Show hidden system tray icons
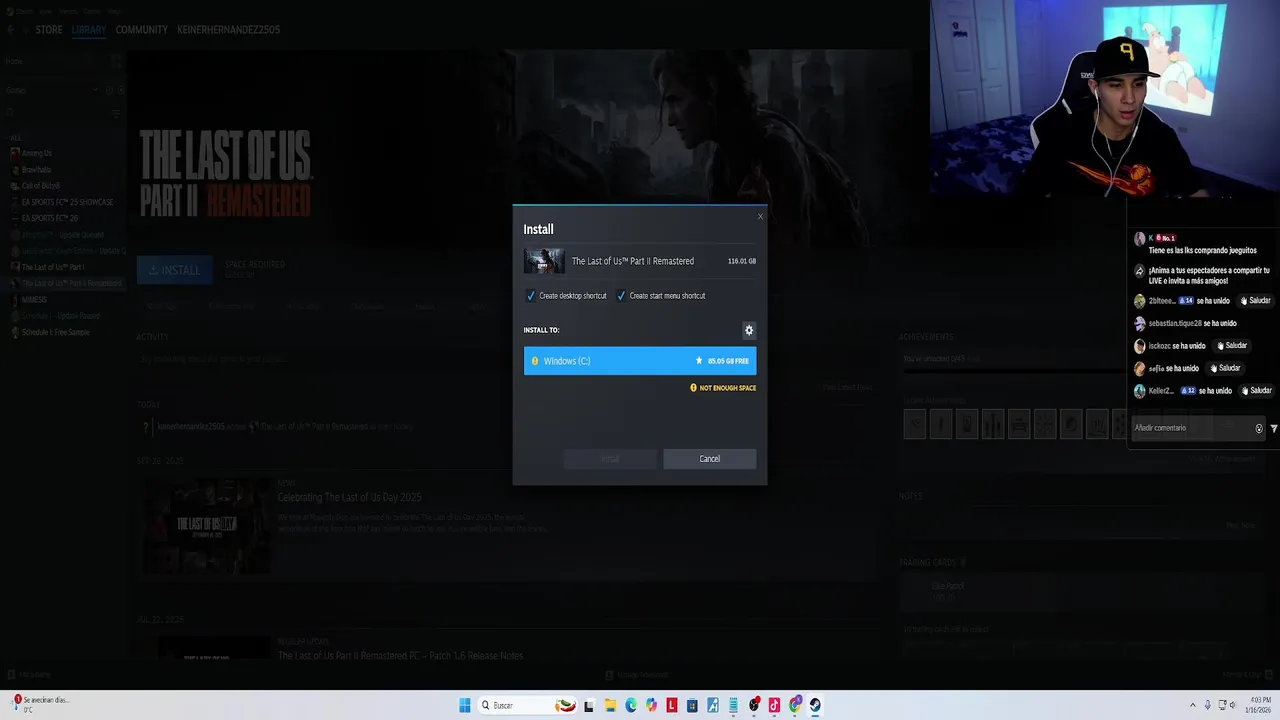The width and height of the screenshot is (1280, 720). click(x=1192, y=705)
